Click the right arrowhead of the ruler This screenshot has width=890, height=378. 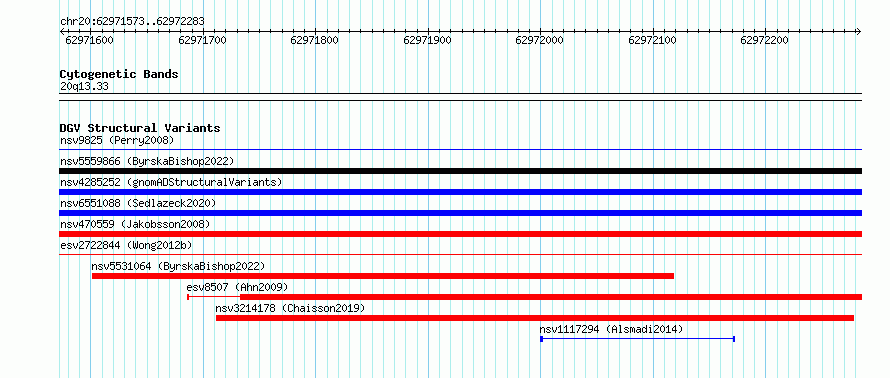(x=859, y=31)
